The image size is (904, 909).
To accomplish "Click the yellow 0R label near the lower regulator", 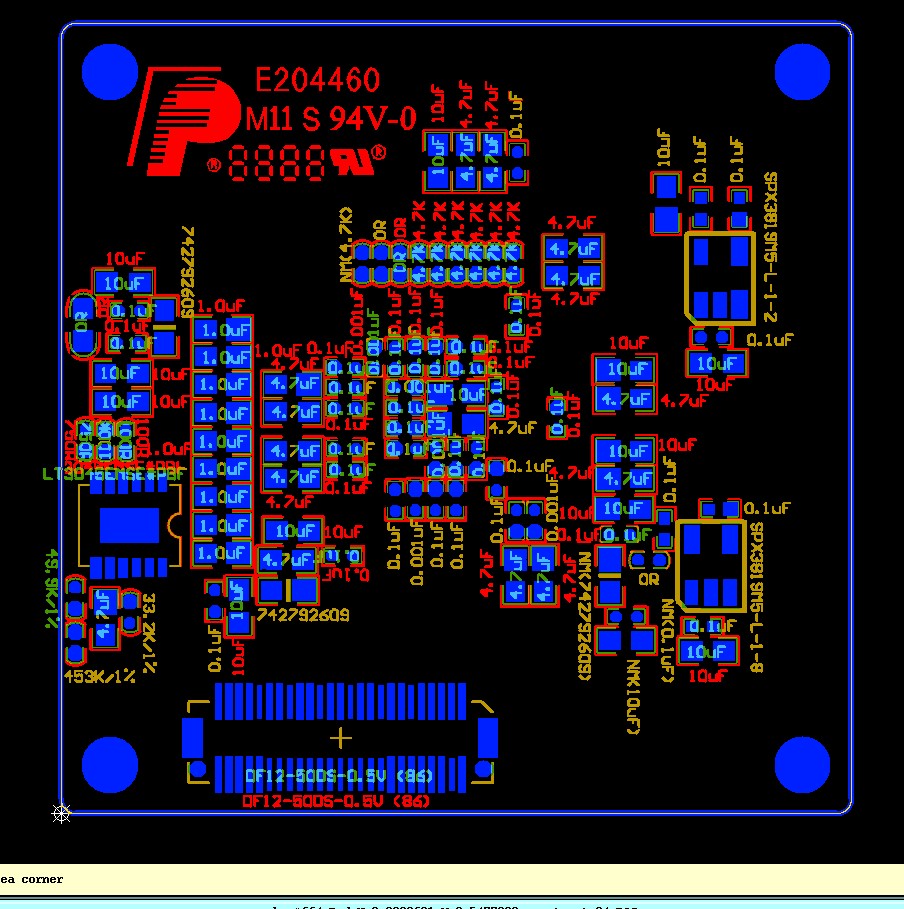I will pos(648,579).
